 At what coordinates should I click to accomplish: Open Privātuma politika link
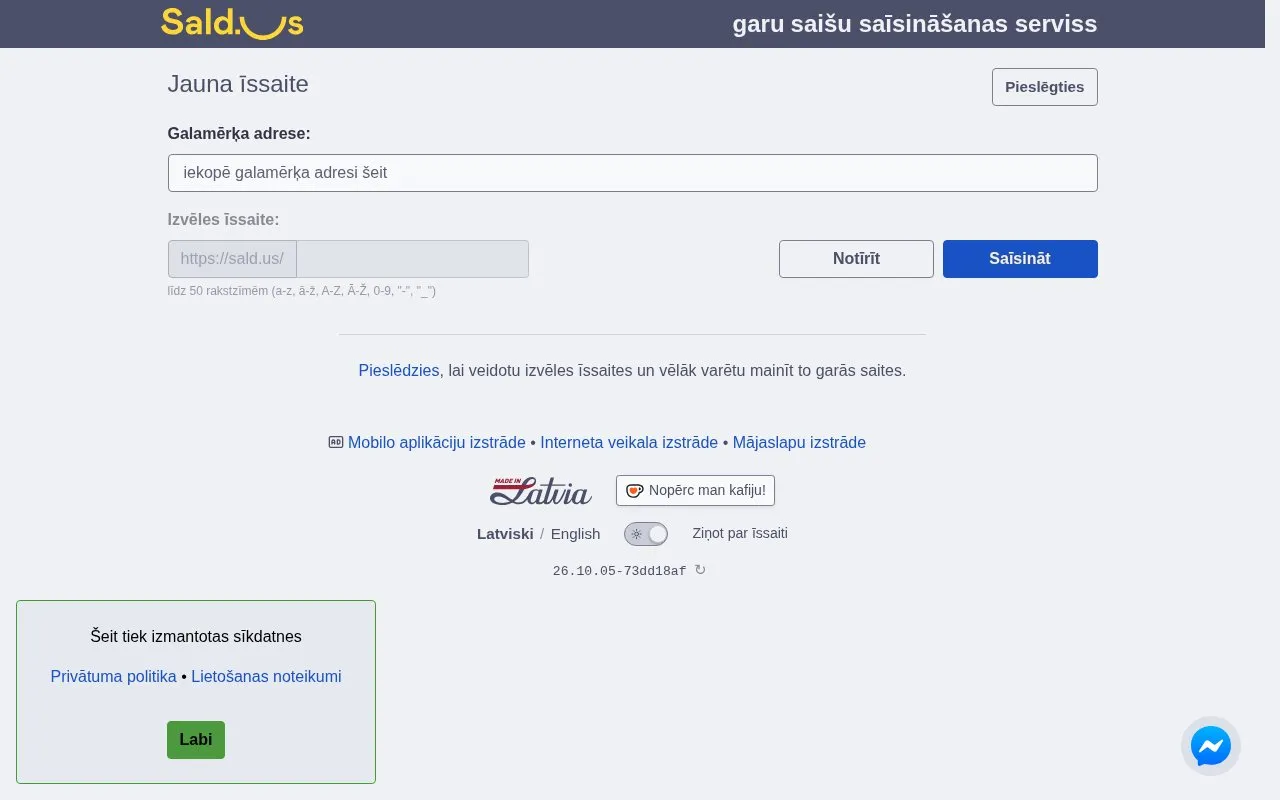pyautogui.click(x=113, y=676)
